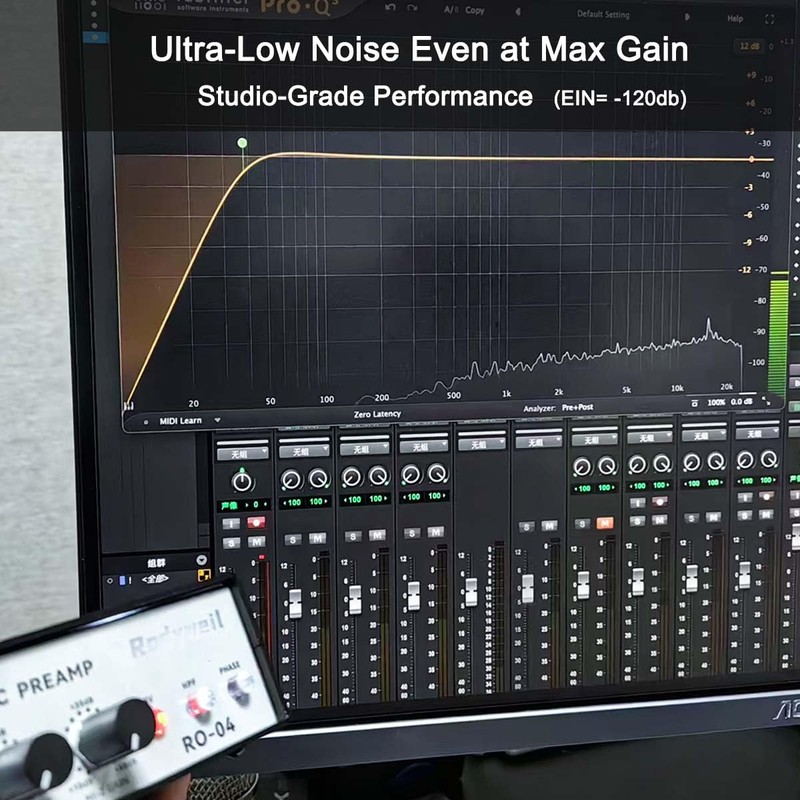The height and width of the screenshot is (800, 800).
Task: Click the 0.0 dB output gain field
Action: pyautogui.click(x=741, y=402)
